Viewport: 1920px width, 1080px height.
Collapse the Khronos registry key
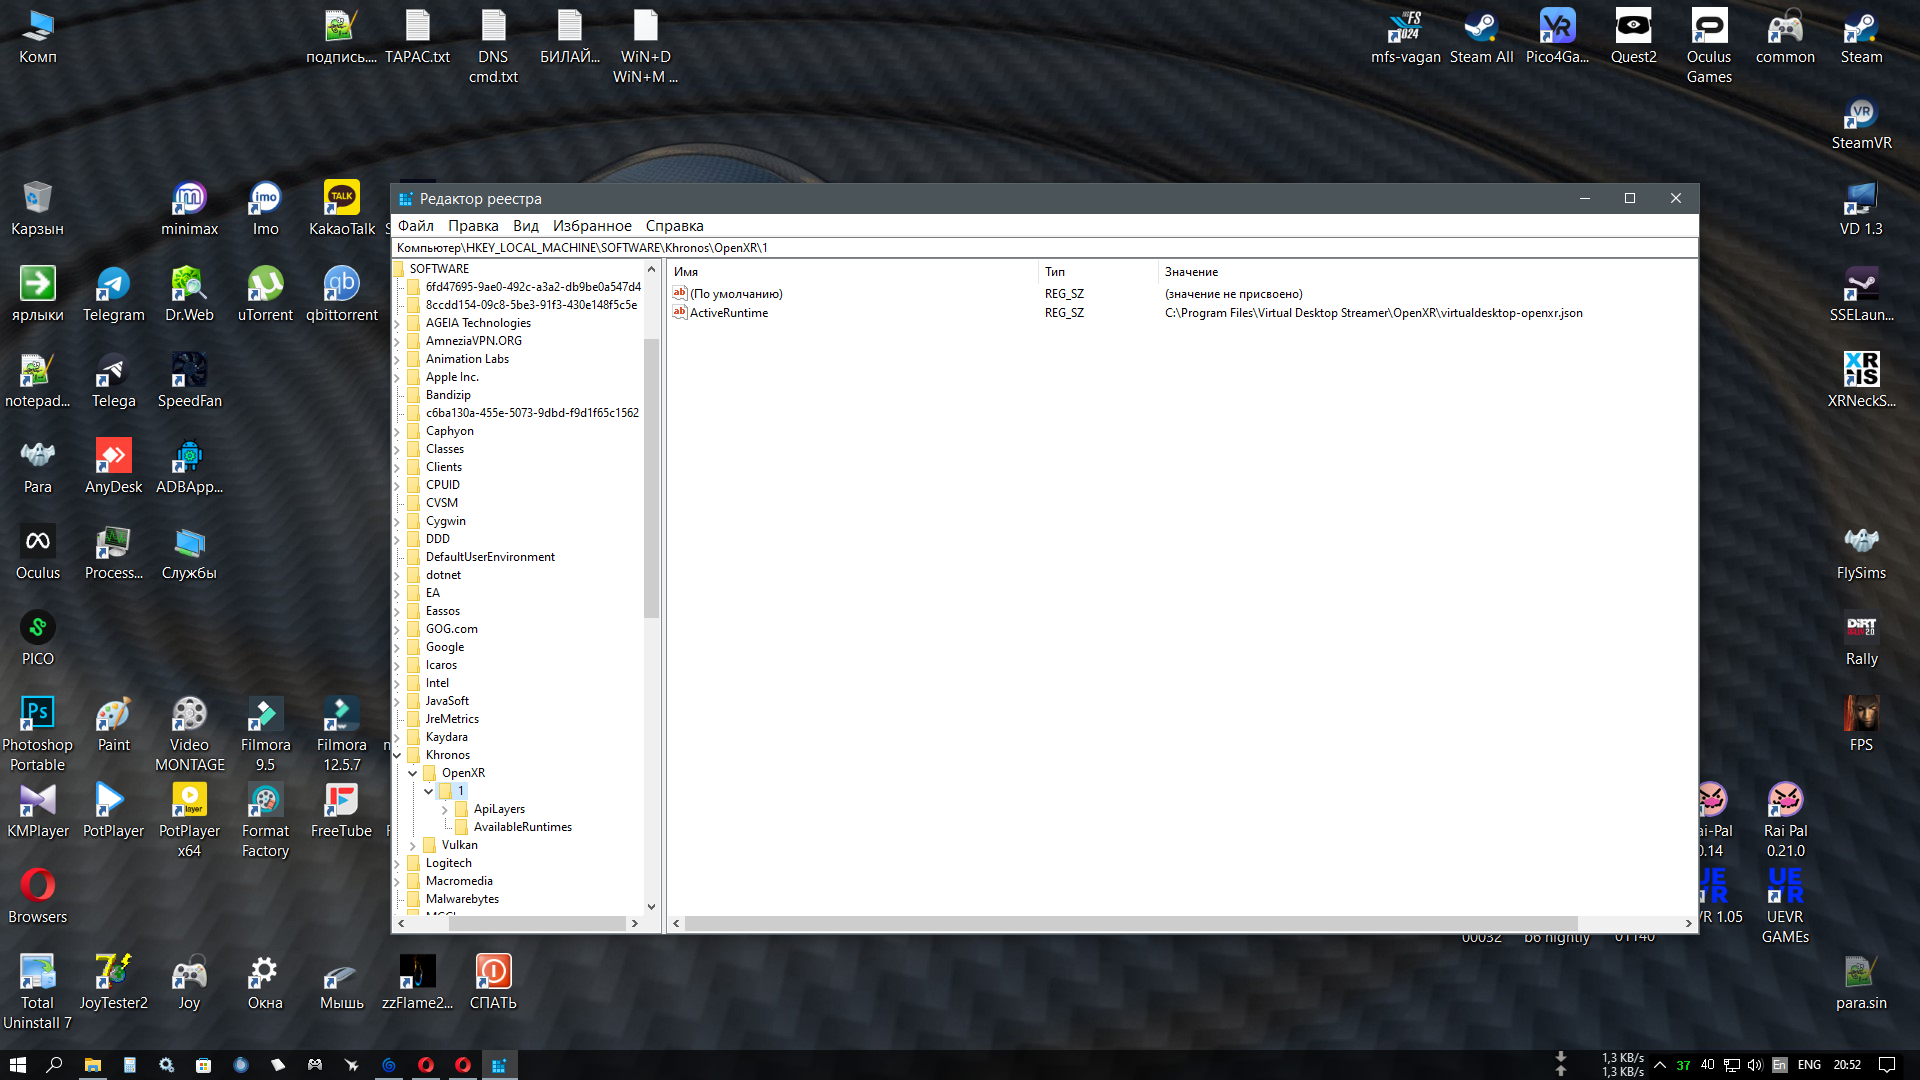coord(397,755)
